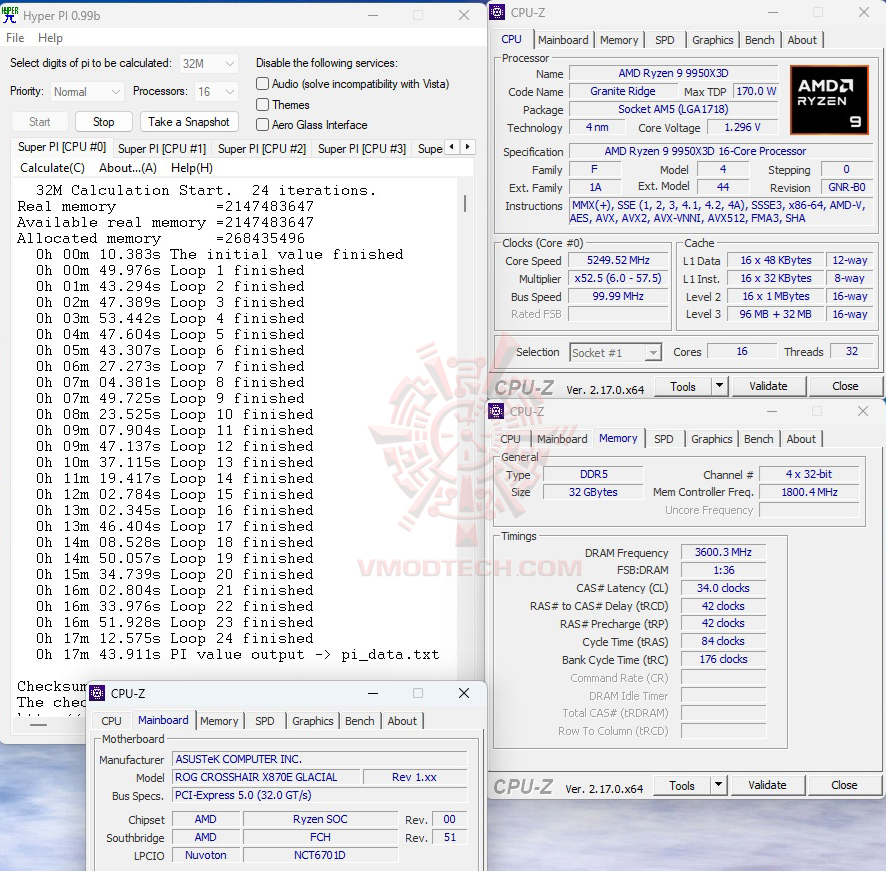The width and height of the screenshot is (886, 871).
Task: Open Calculate(C) menu in Super PI
Action: click(x=53, y=168)
